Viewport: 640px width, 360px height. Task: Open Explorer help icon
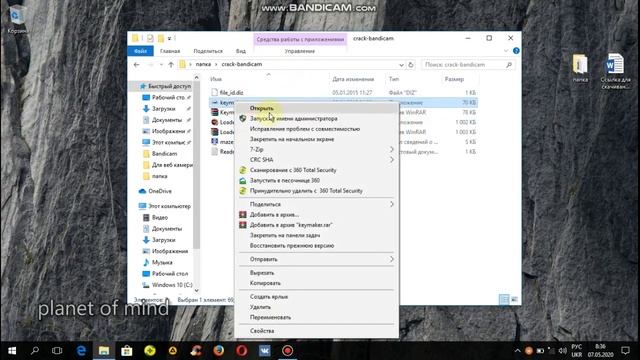tap(516, 51)
